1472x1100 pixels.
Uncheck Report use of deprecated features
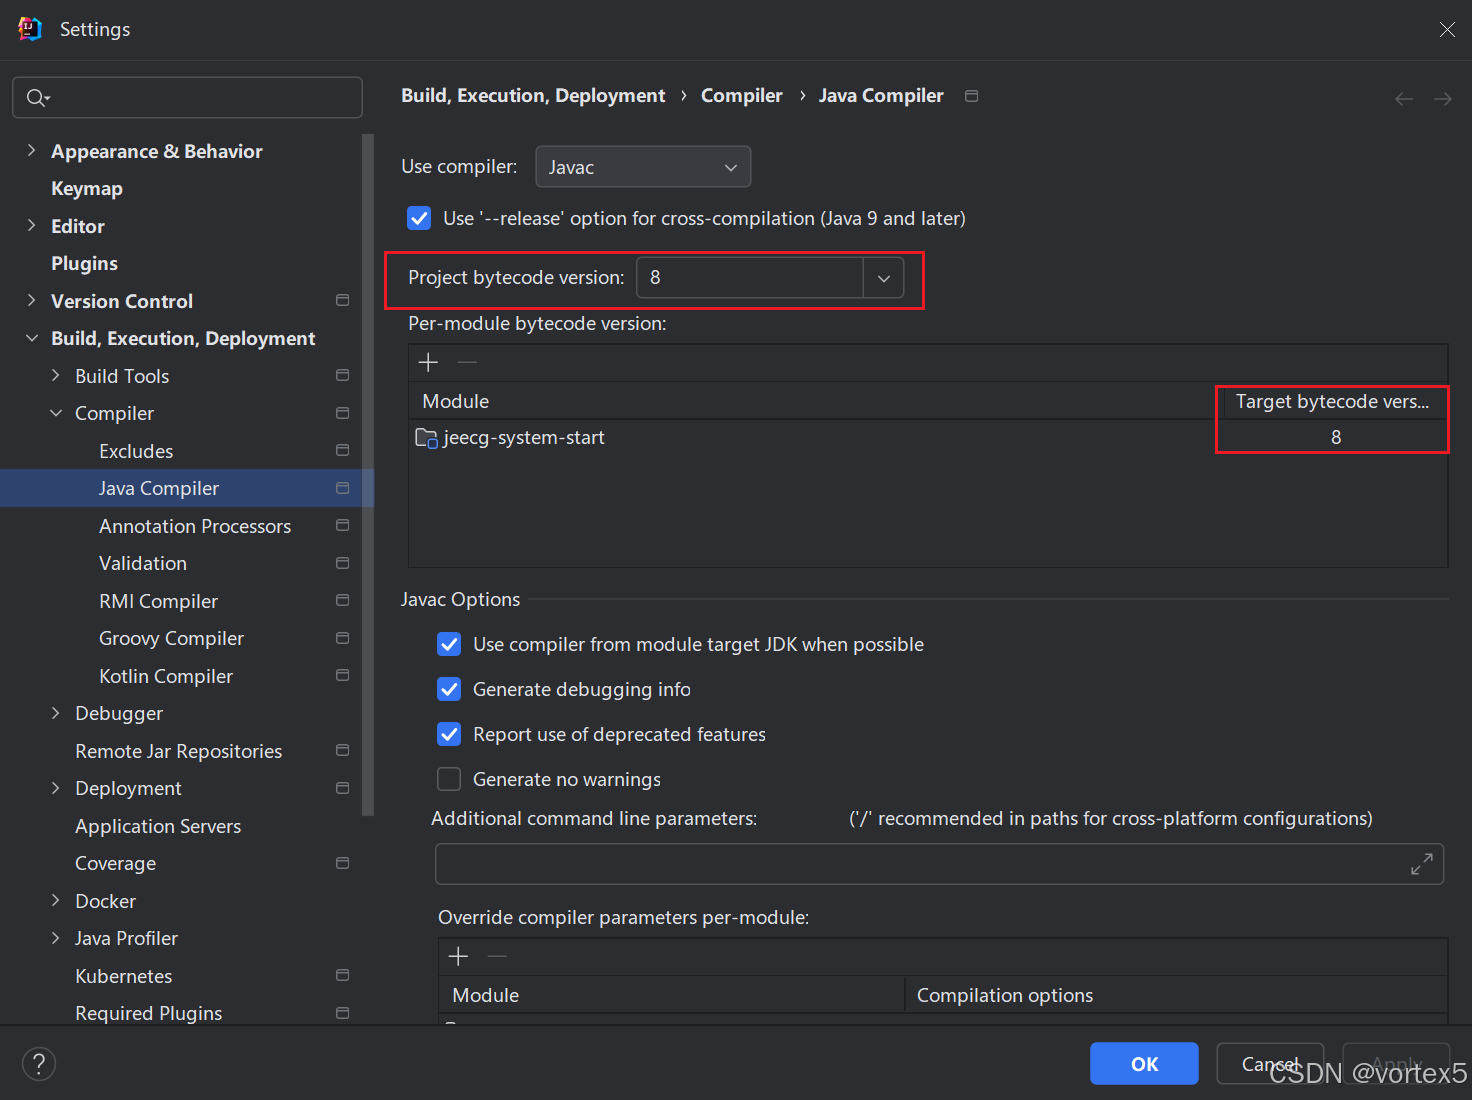click(449, 734)
